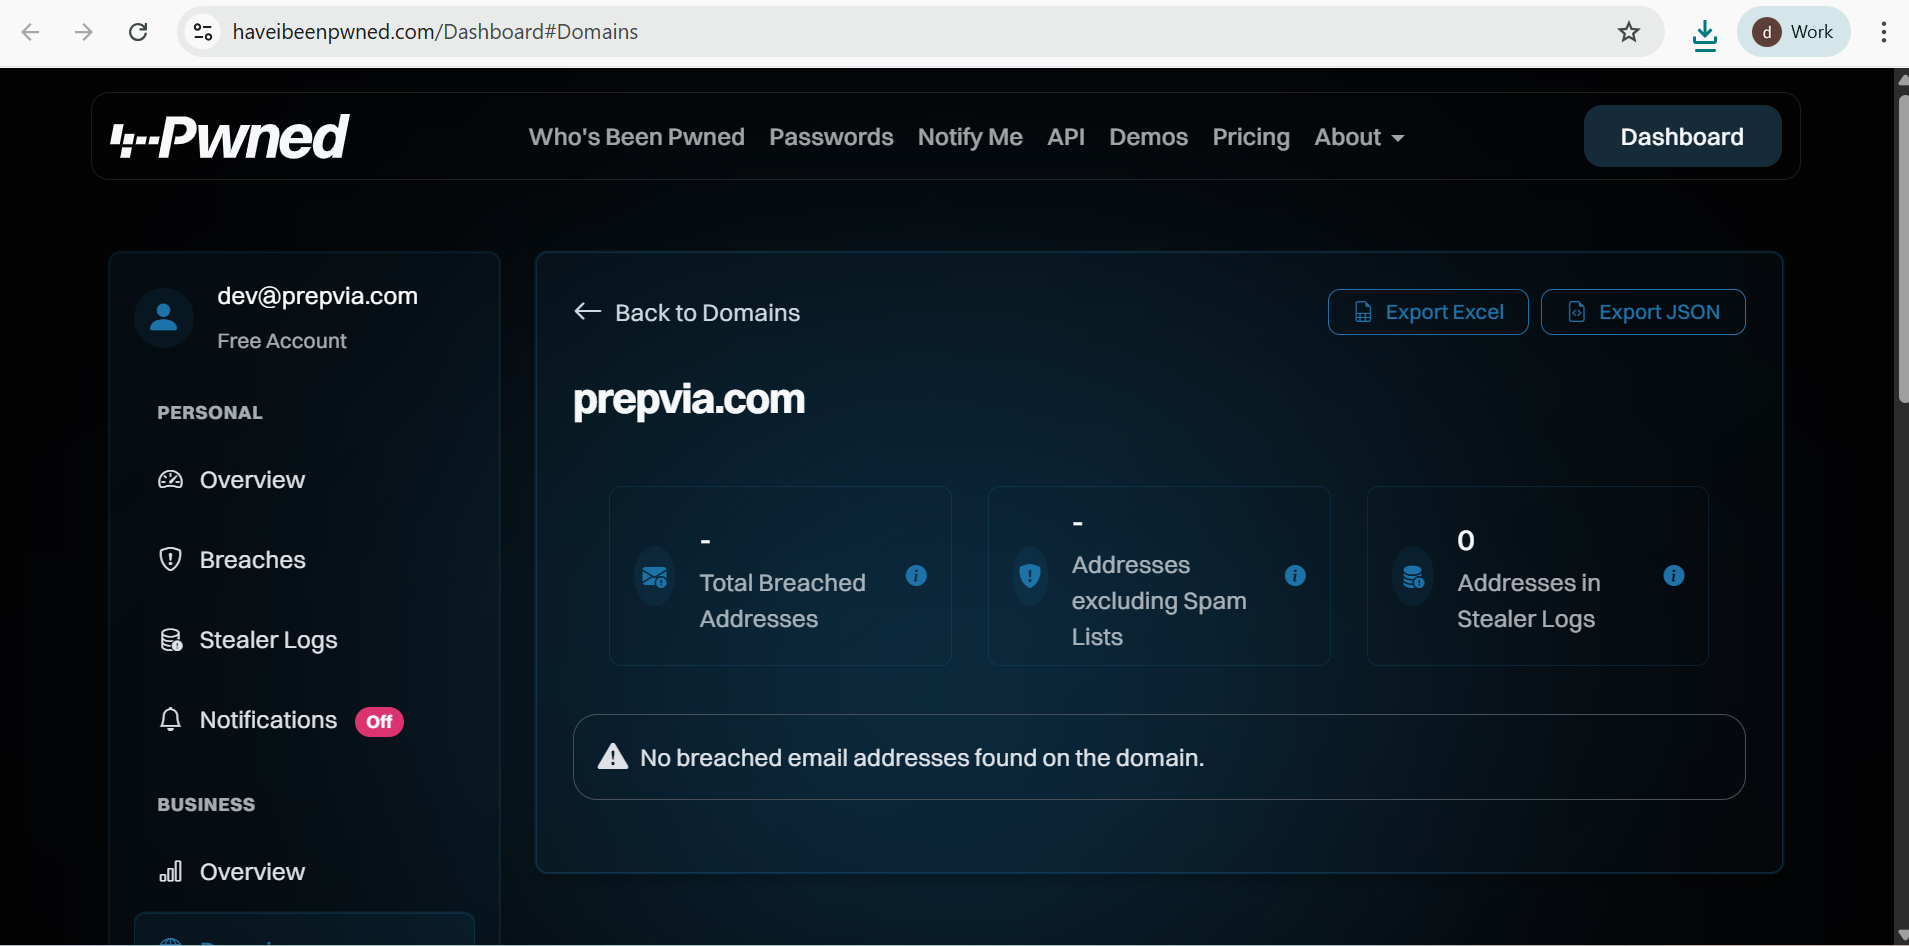Click the Free Account label
1909x946 pixels.
282,341
